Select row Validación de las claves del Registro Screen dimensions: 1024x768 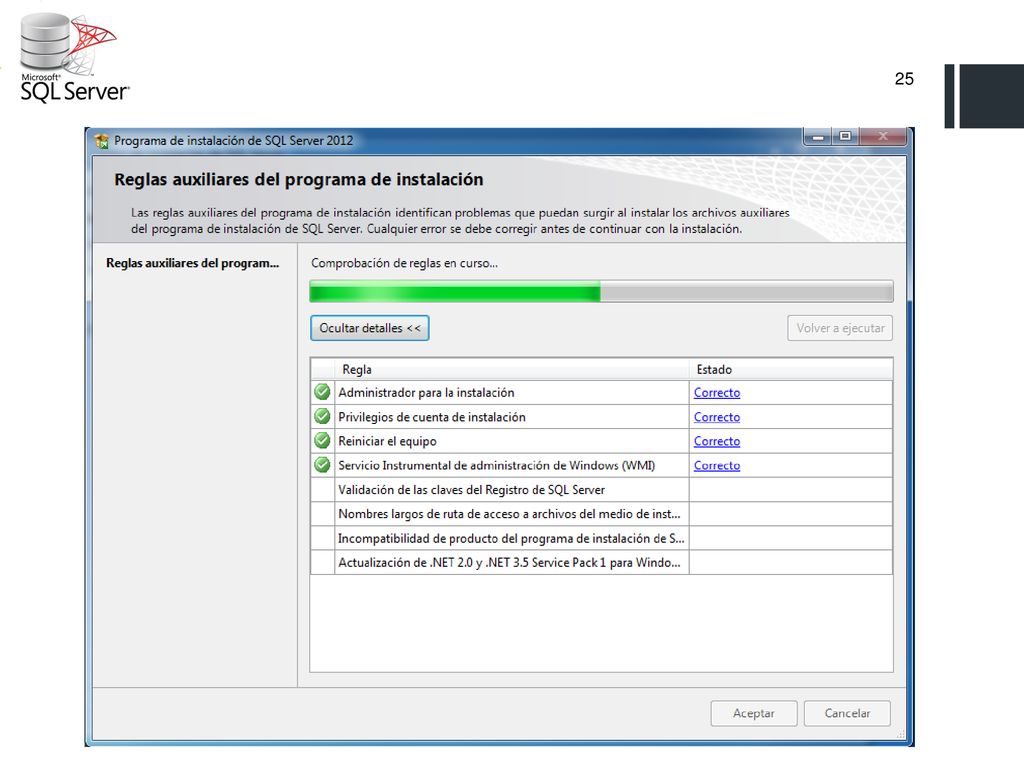[601, 489]
